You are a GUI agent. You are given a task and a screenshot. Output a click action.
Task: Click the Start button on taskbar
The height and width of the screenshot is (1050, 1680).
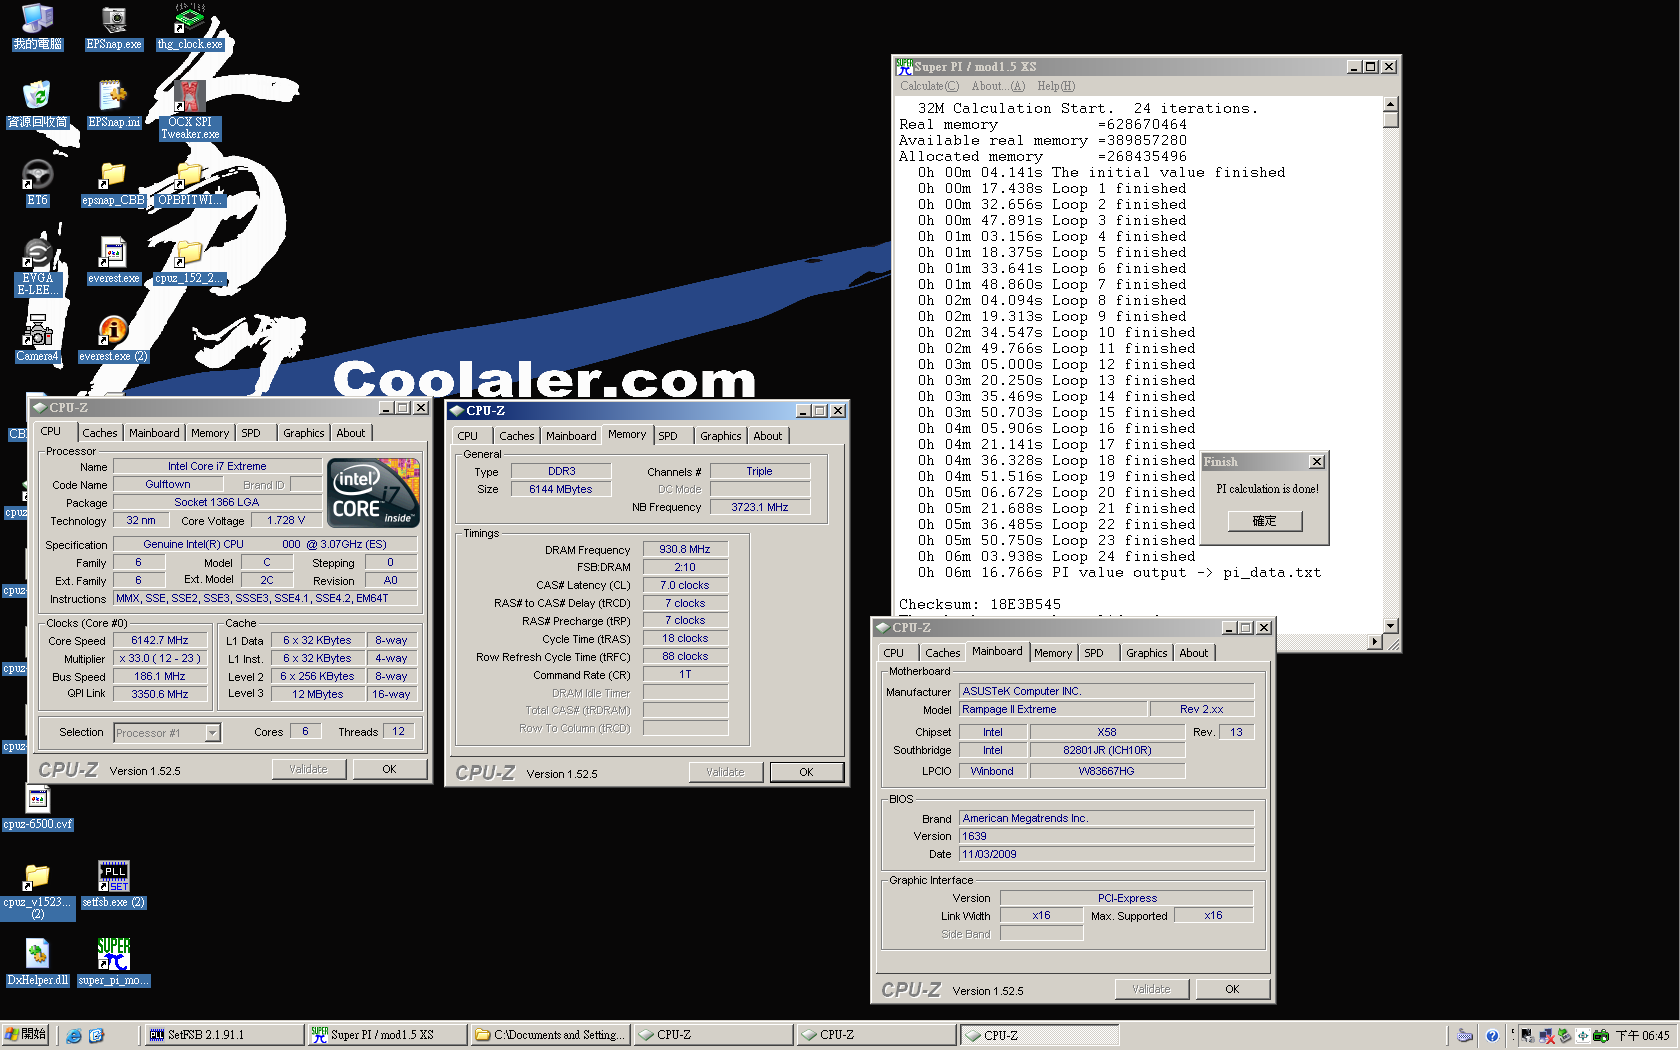tap(25, 1035)
